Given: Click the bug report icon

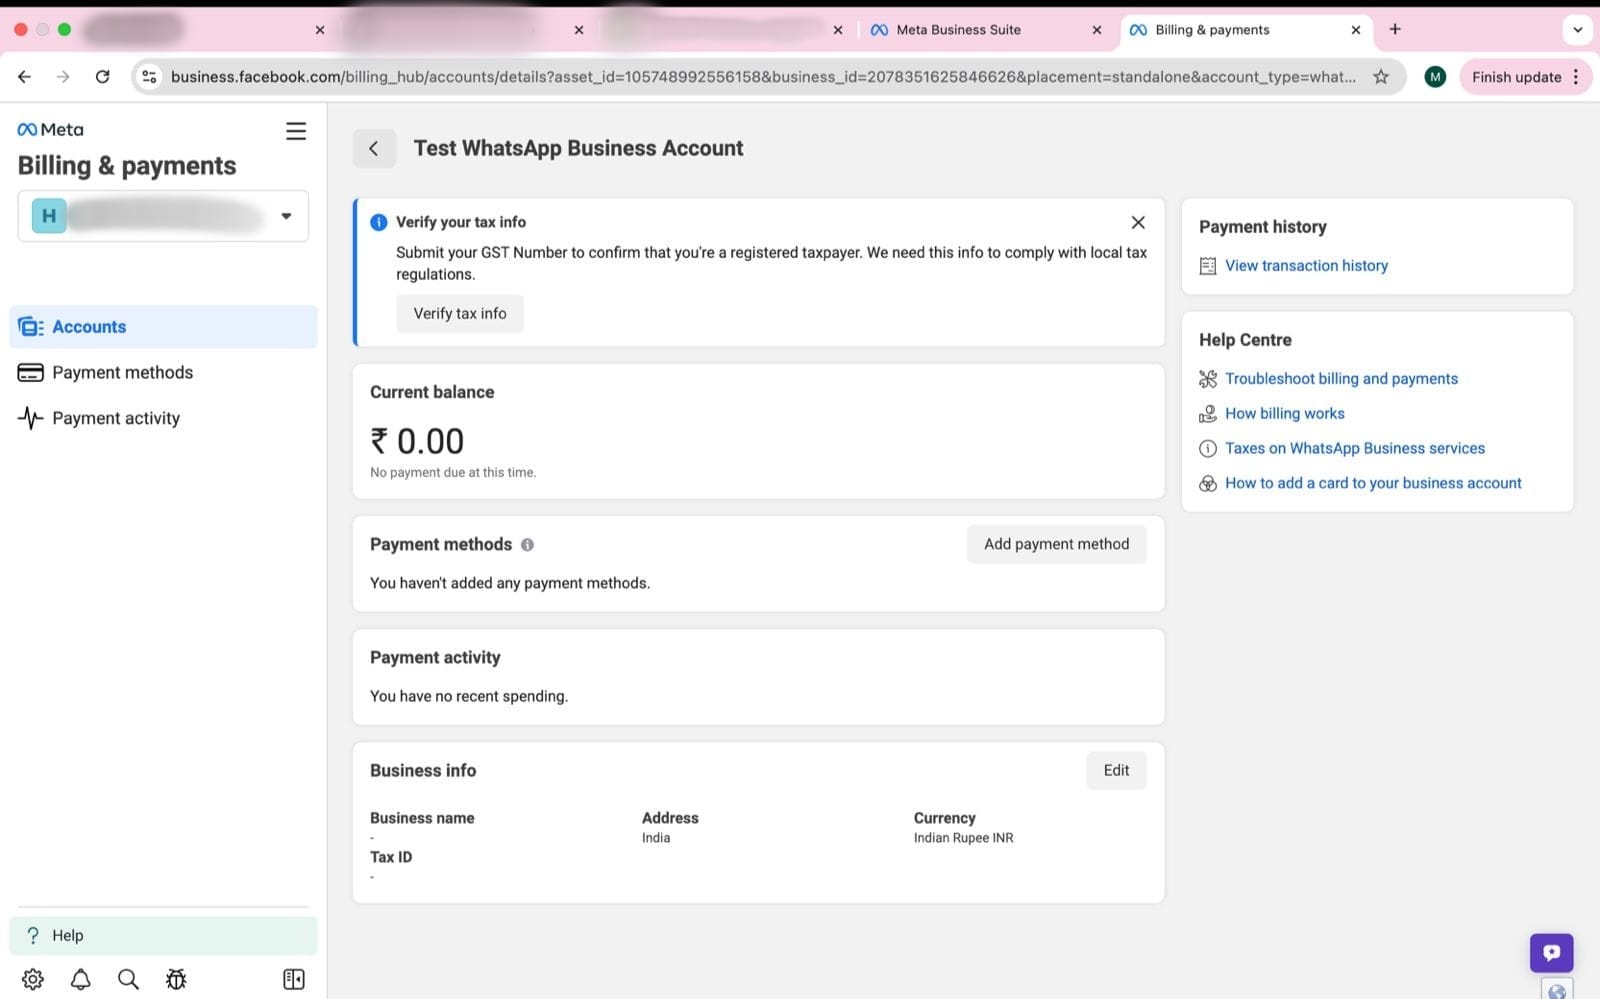Looking at the screenshot, I should 176,979.
